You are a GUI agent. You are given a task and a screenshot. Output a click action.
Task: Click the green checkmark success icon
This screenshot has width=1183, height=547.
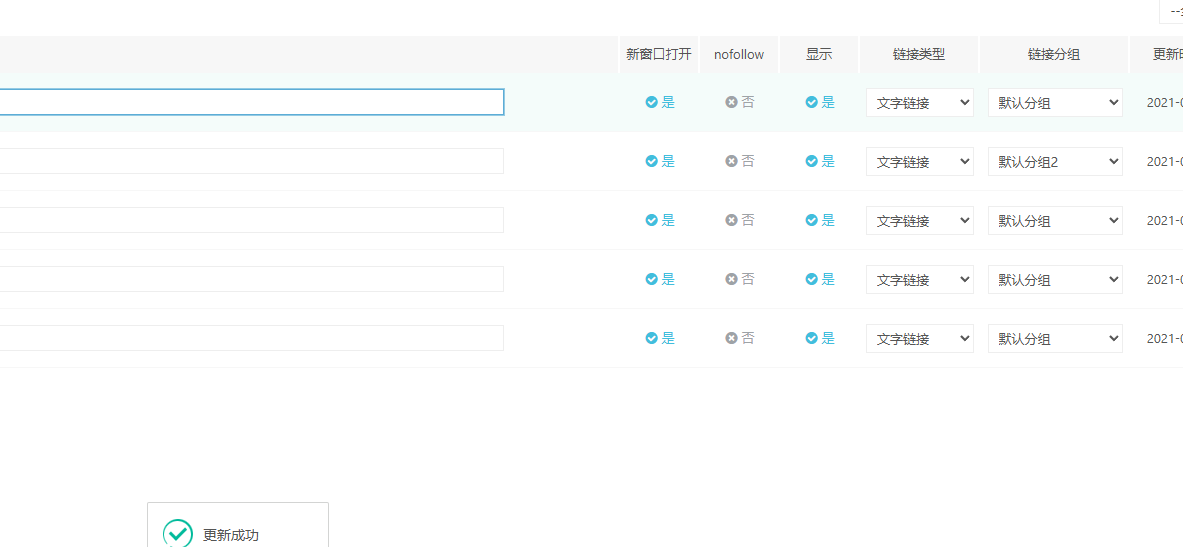click(178, 533)
